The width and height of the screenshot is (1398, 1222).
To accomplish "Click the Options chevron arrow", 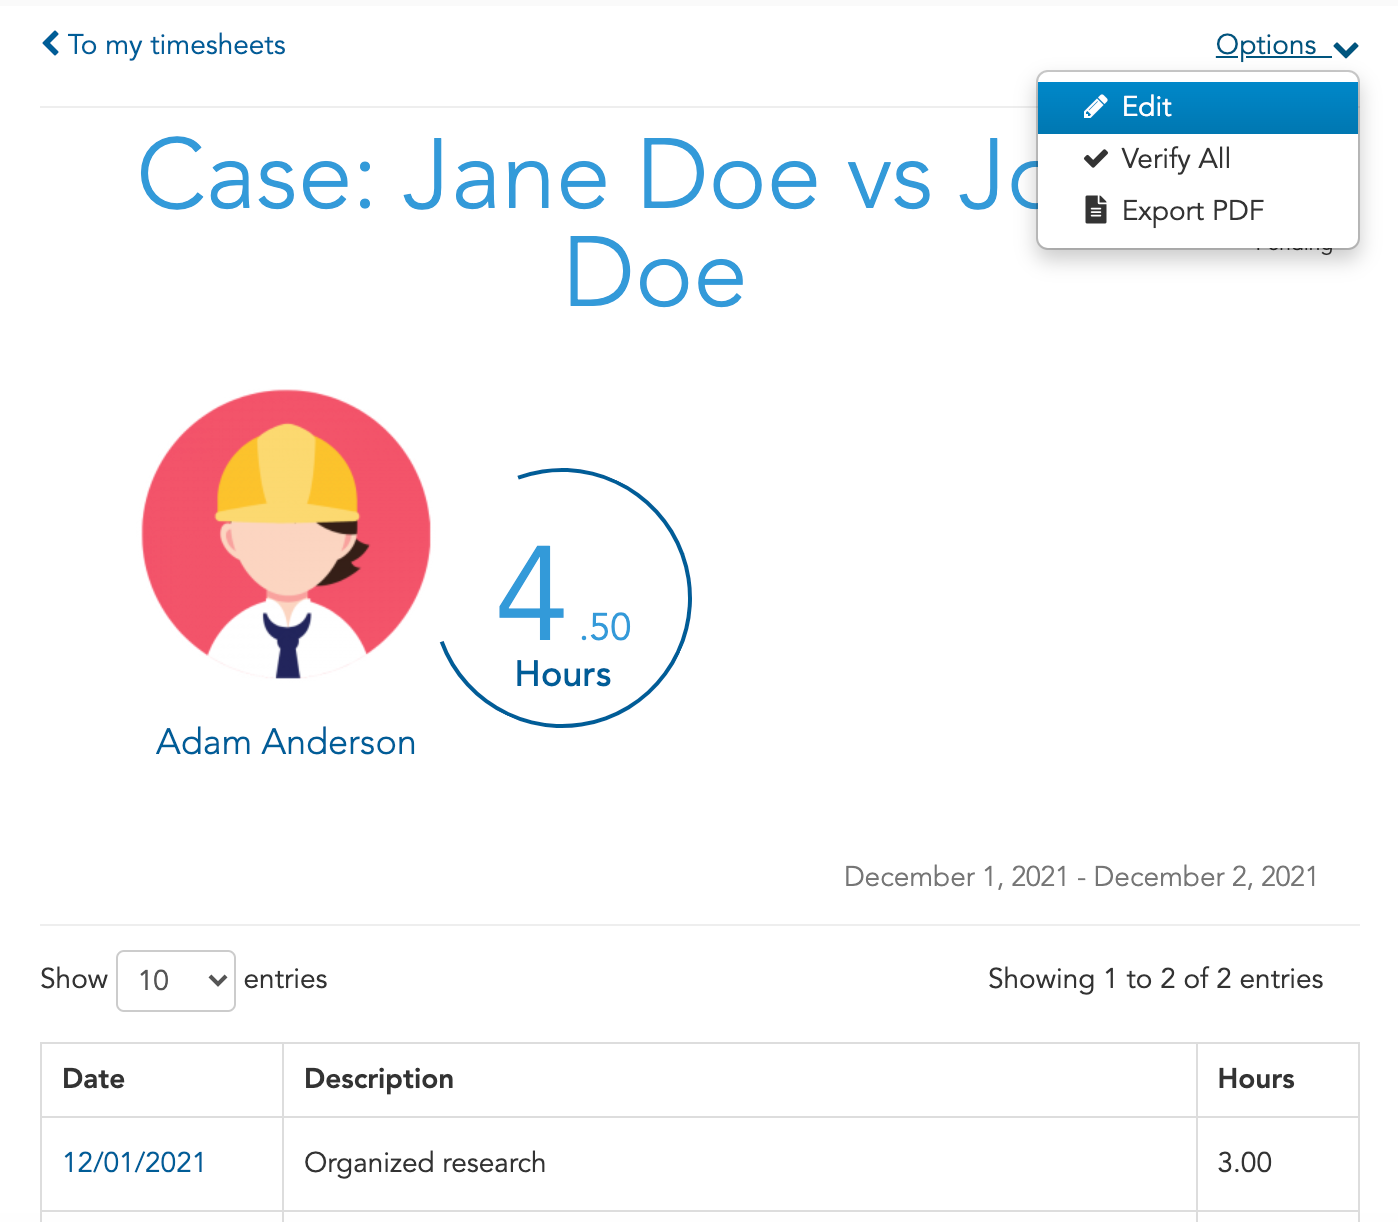I will 1345,49.
